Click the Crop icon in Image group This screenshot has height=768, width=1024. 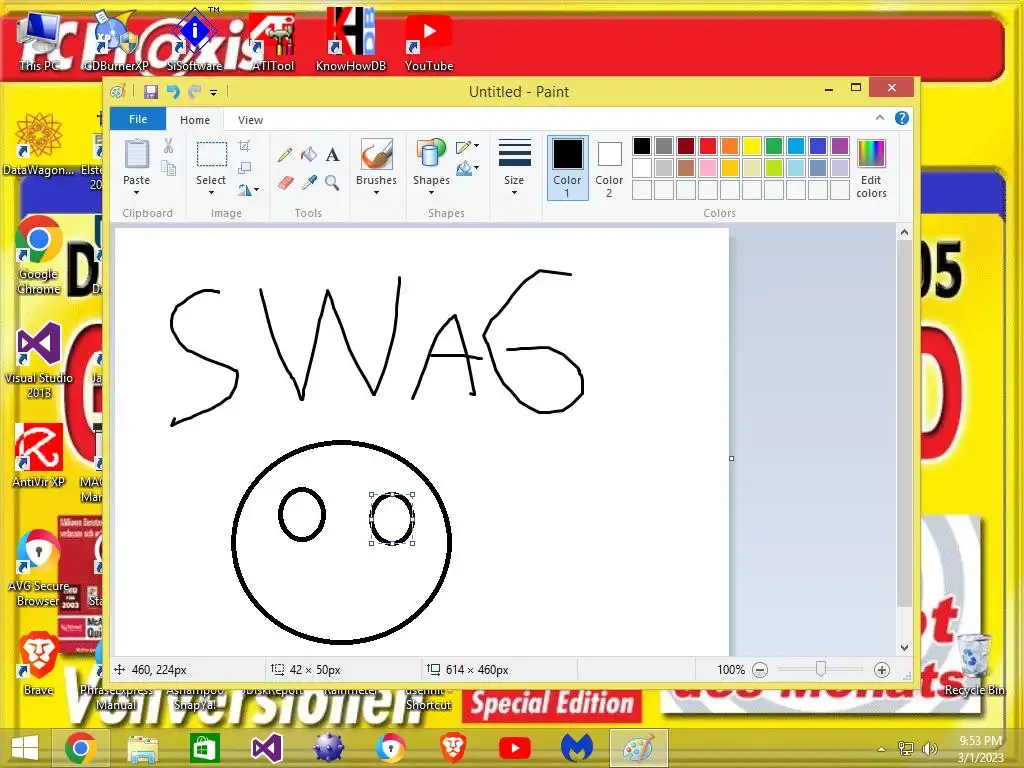pos(245,145)
